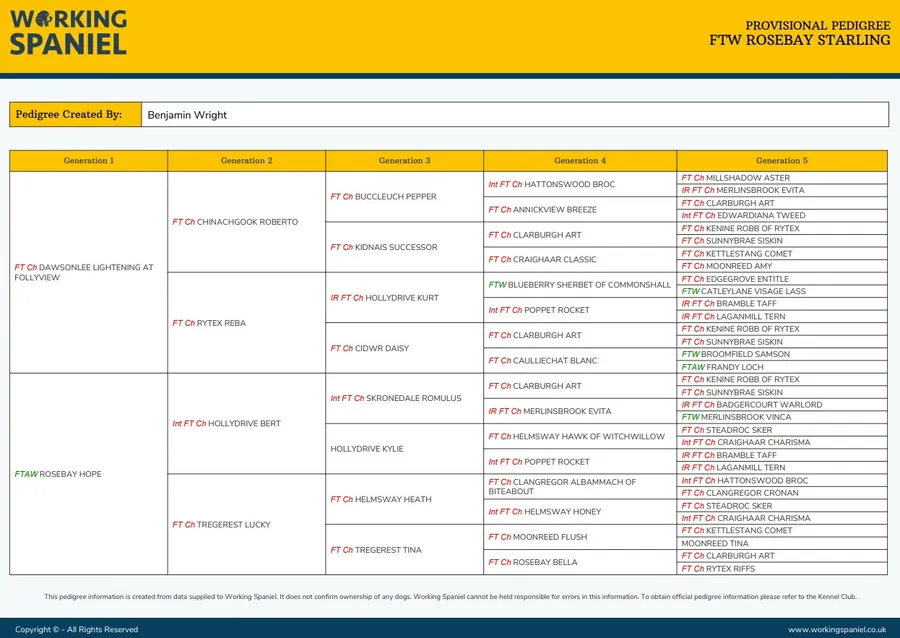900x638 pixels.
Task: Click Int FT Ch Hollydrive Bert
Action: 226,424
